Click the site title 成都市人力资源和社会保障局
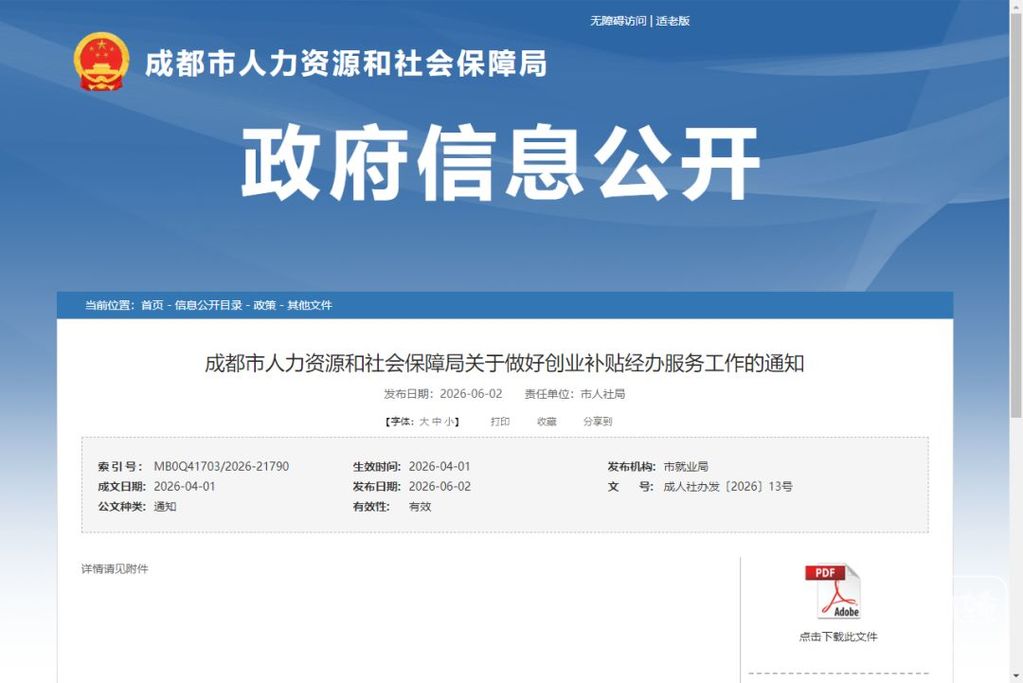Viewport: 1023px width, 683px height. (346, 64)
